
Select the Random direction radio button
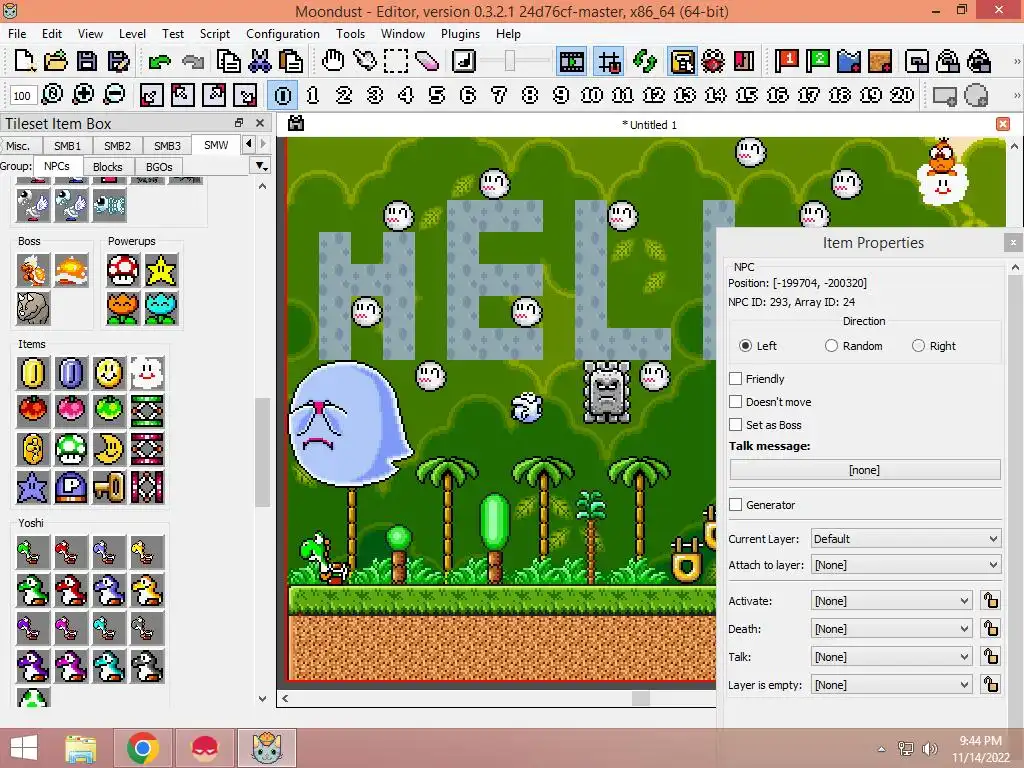coord(831,345)
